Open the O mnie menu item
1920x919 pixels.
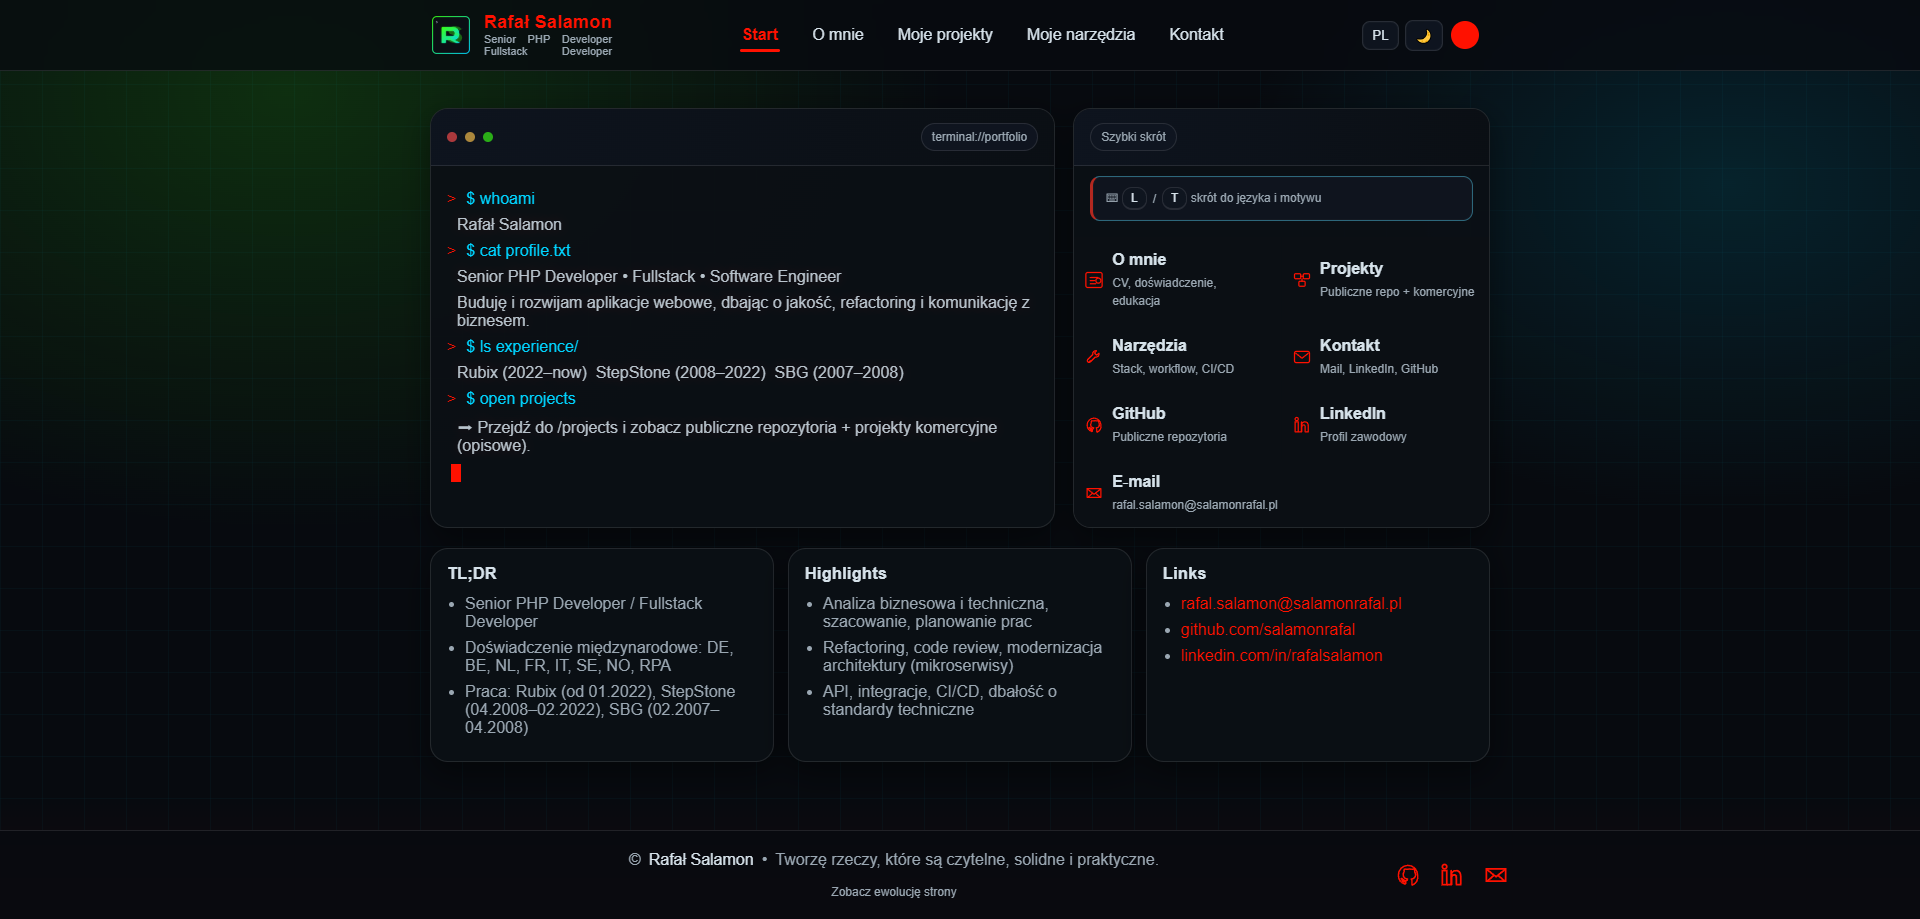(x=838, y=35)
